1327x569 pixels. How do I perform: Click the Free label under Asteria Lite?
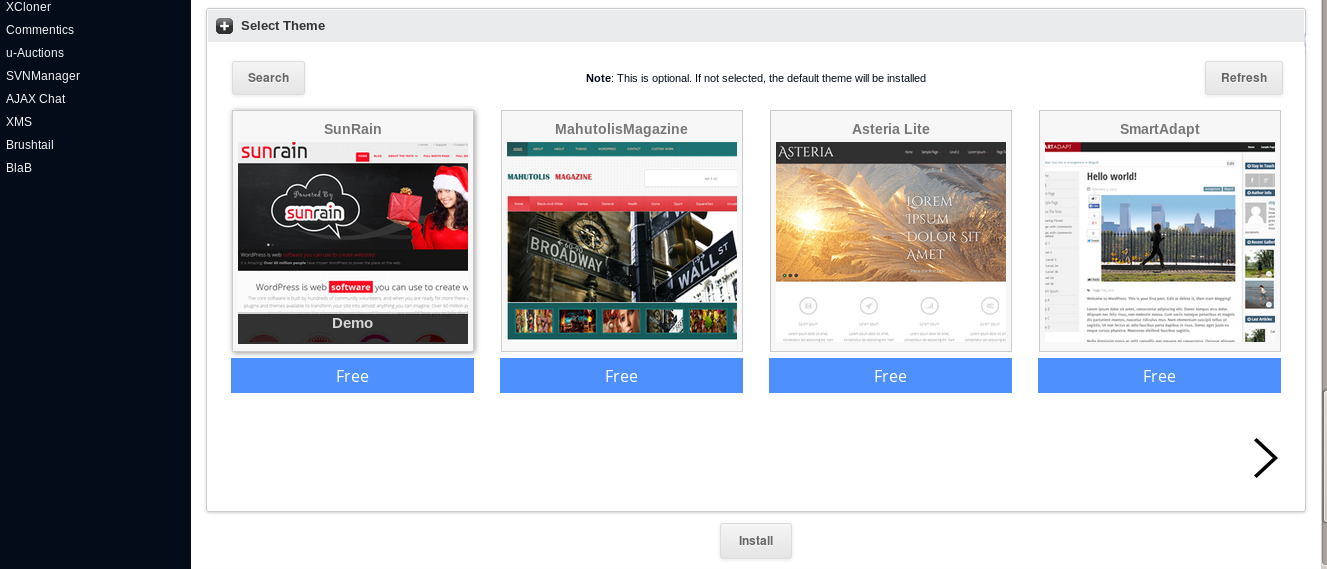890,376
